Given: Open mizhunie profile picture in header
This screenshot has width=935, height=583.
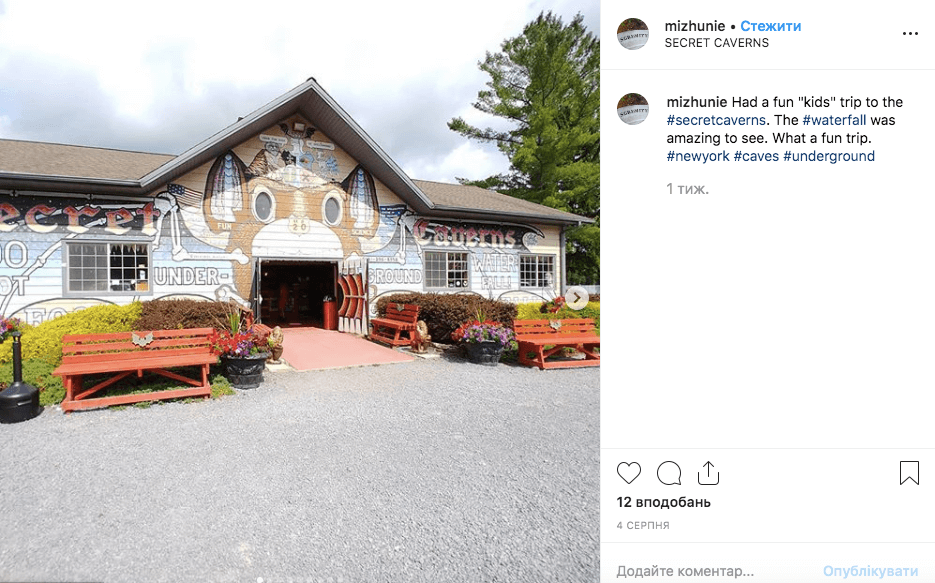Looking at the screenshot, I should 633,33.
